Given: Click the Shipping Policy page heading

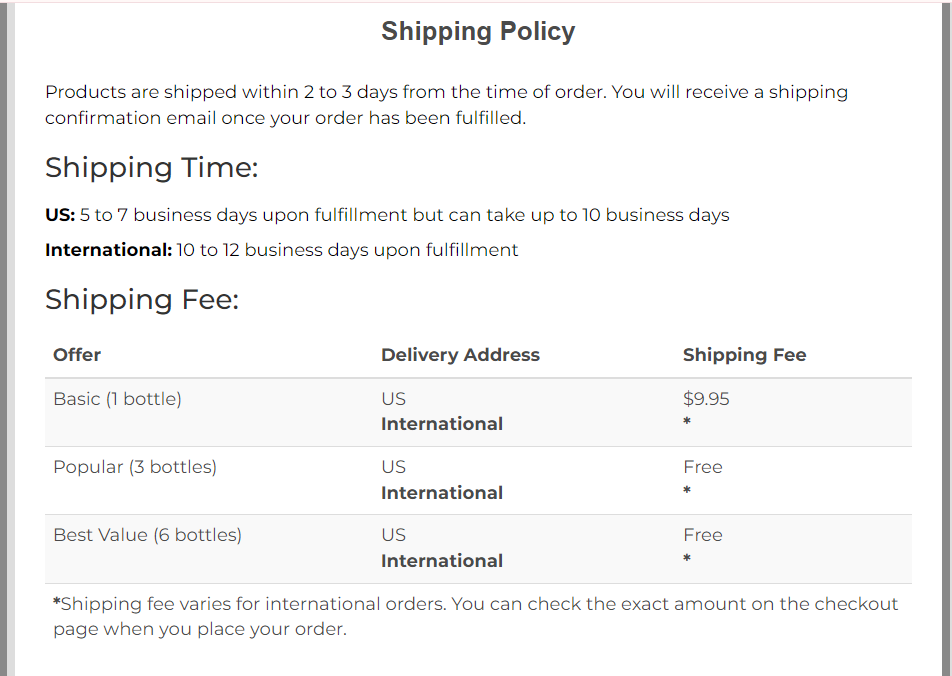Looking at the screenshot, I should (478, 32).
